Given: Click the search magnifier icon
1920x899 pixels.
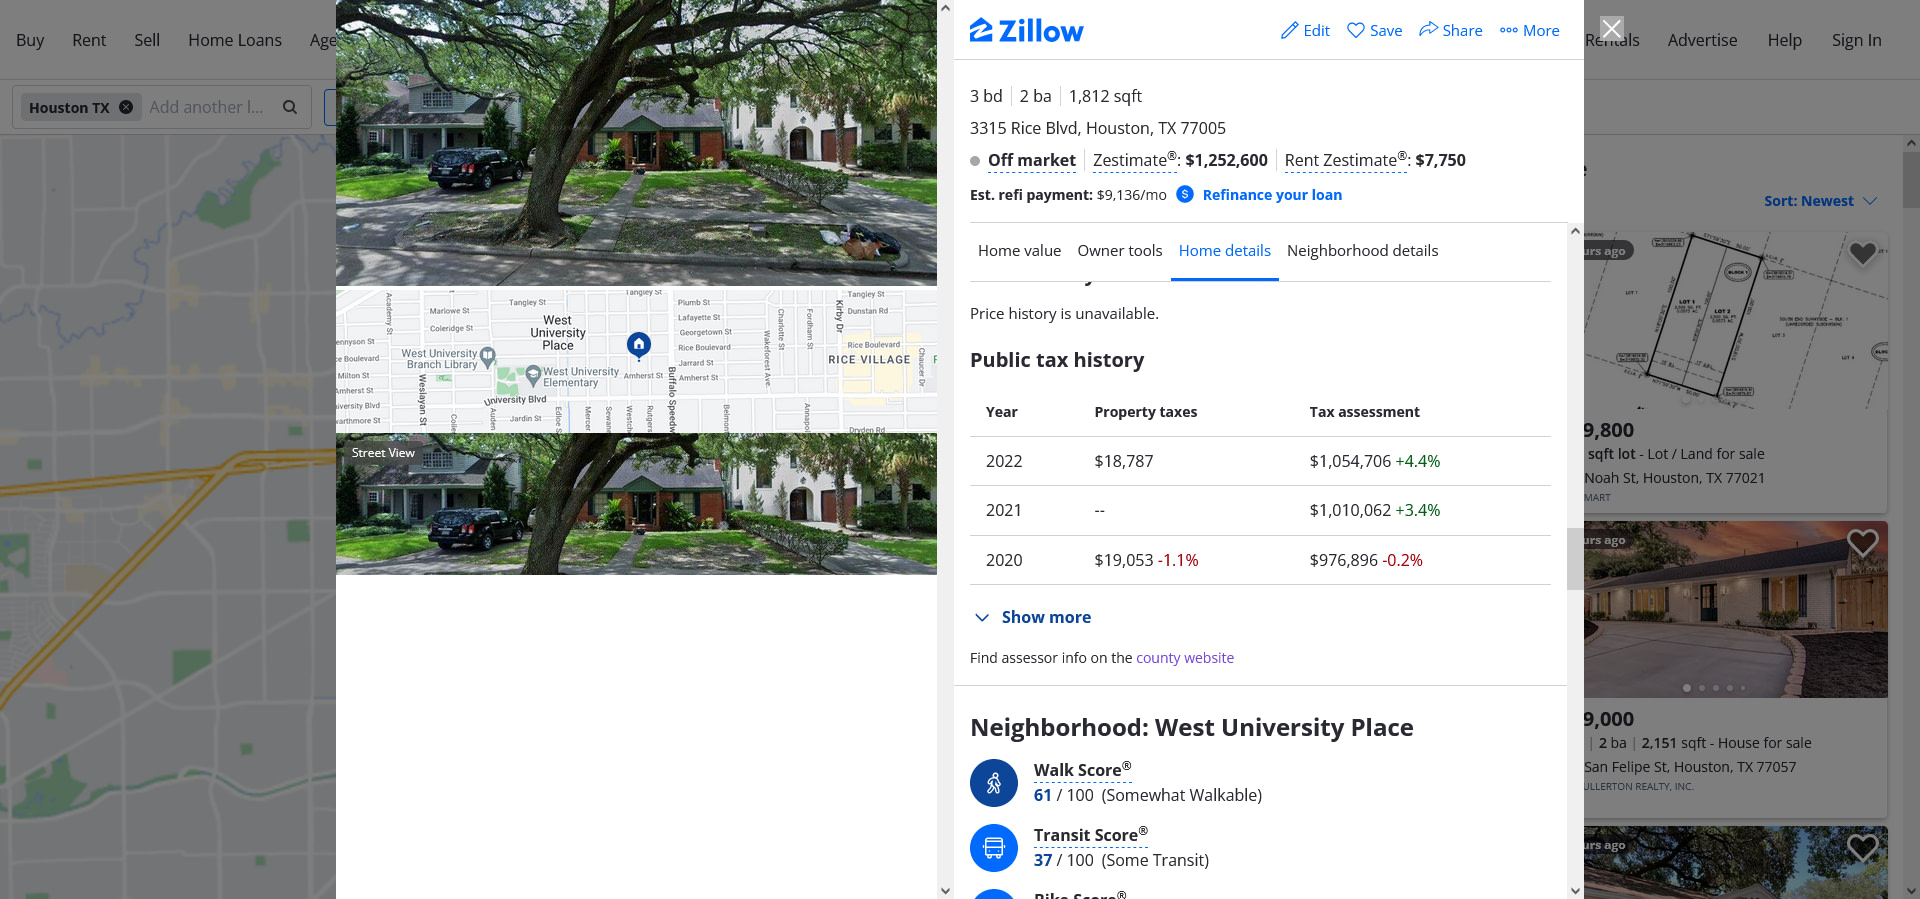Looking at the screenshot, I should point(290,107).
